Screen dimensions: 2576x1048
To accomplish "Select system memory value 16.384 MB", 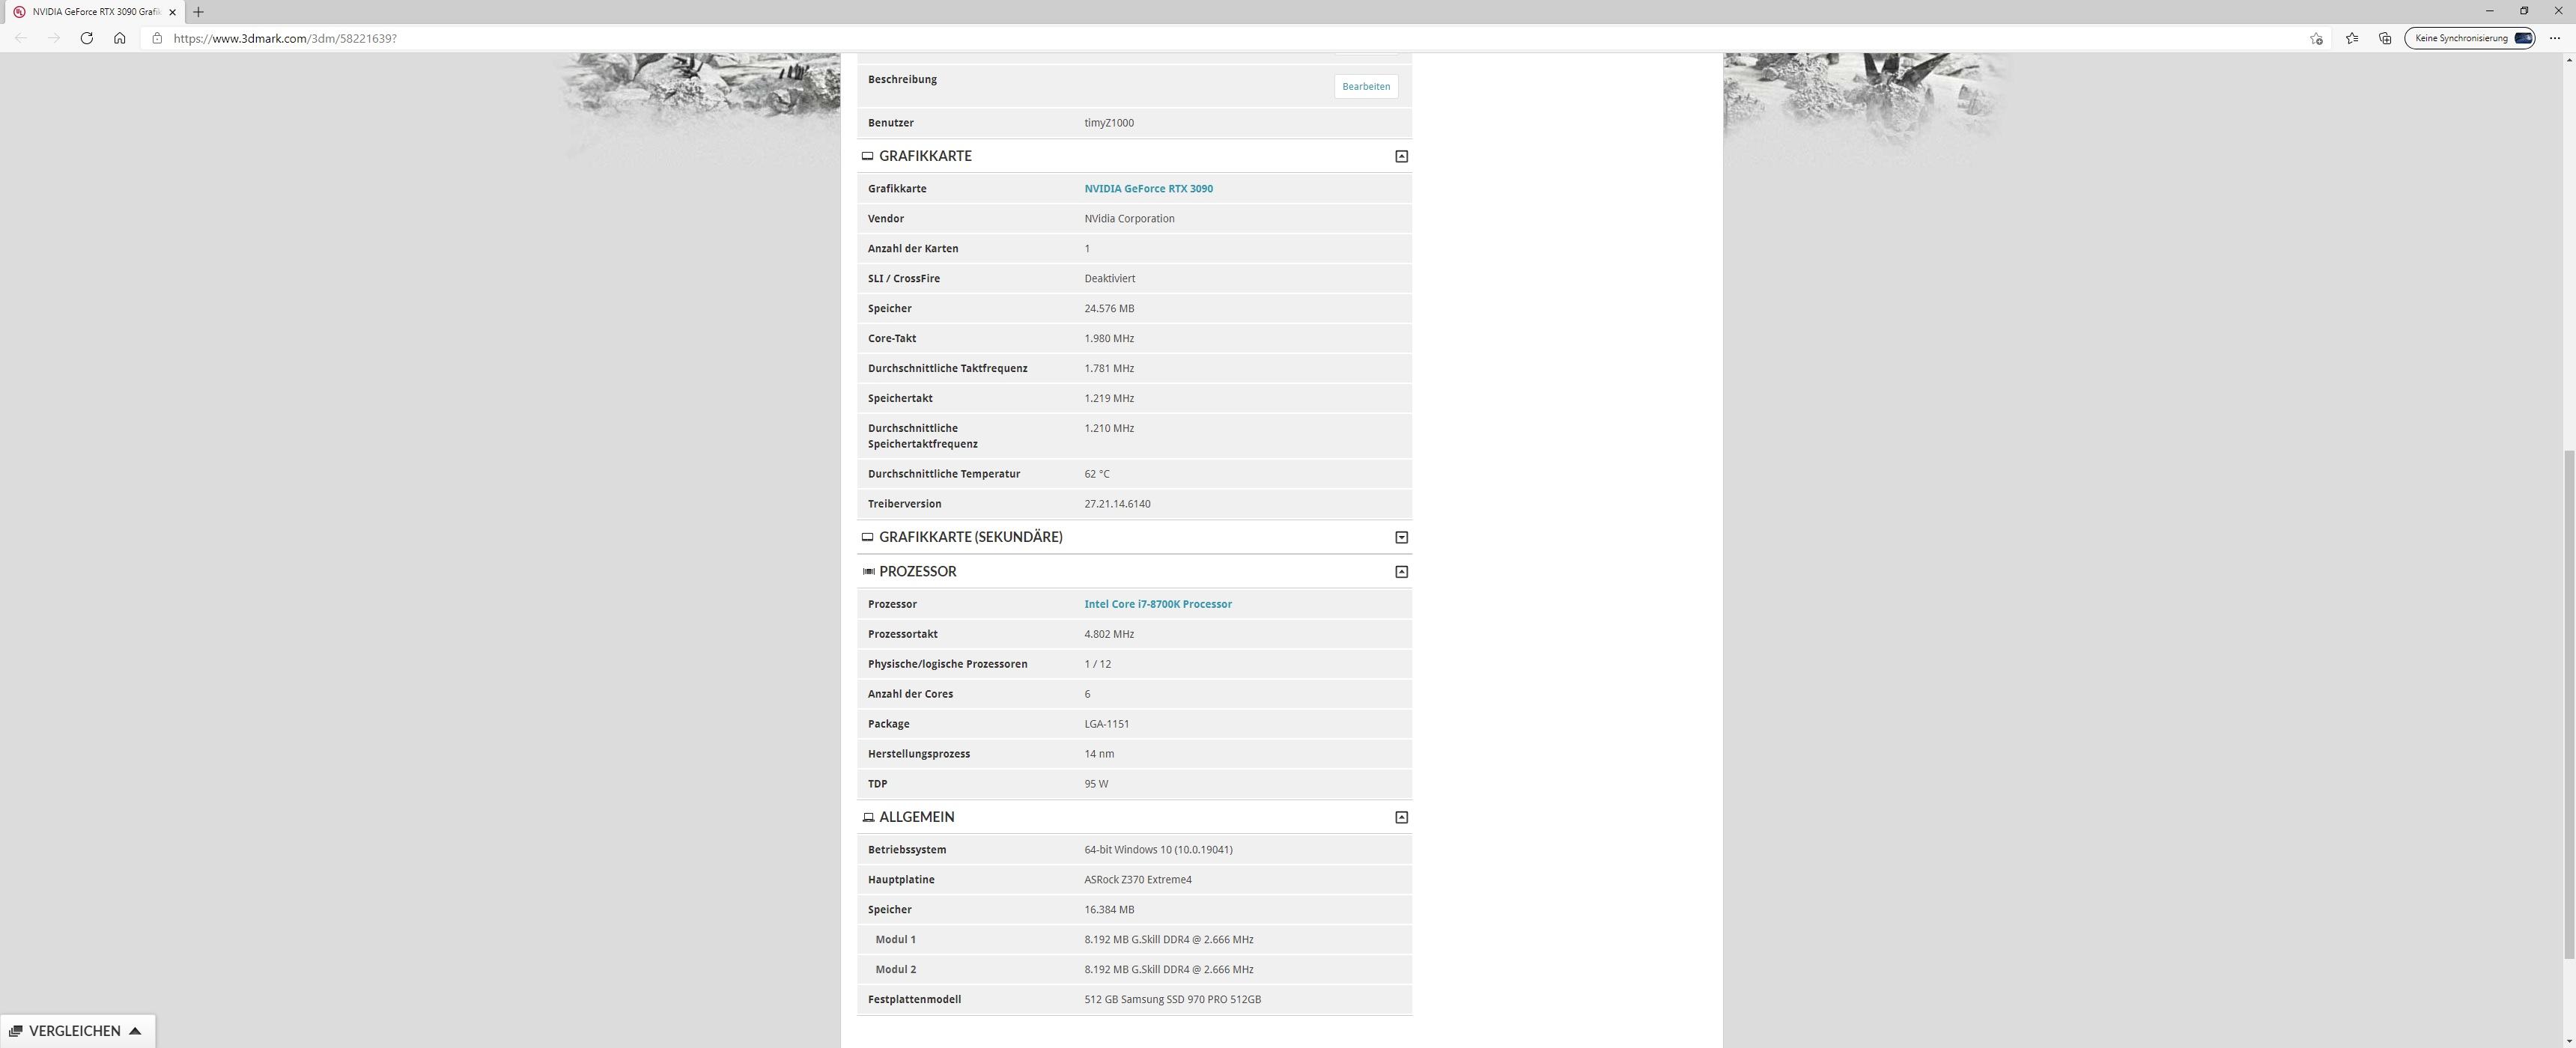I will click(x=1109, y=910).
